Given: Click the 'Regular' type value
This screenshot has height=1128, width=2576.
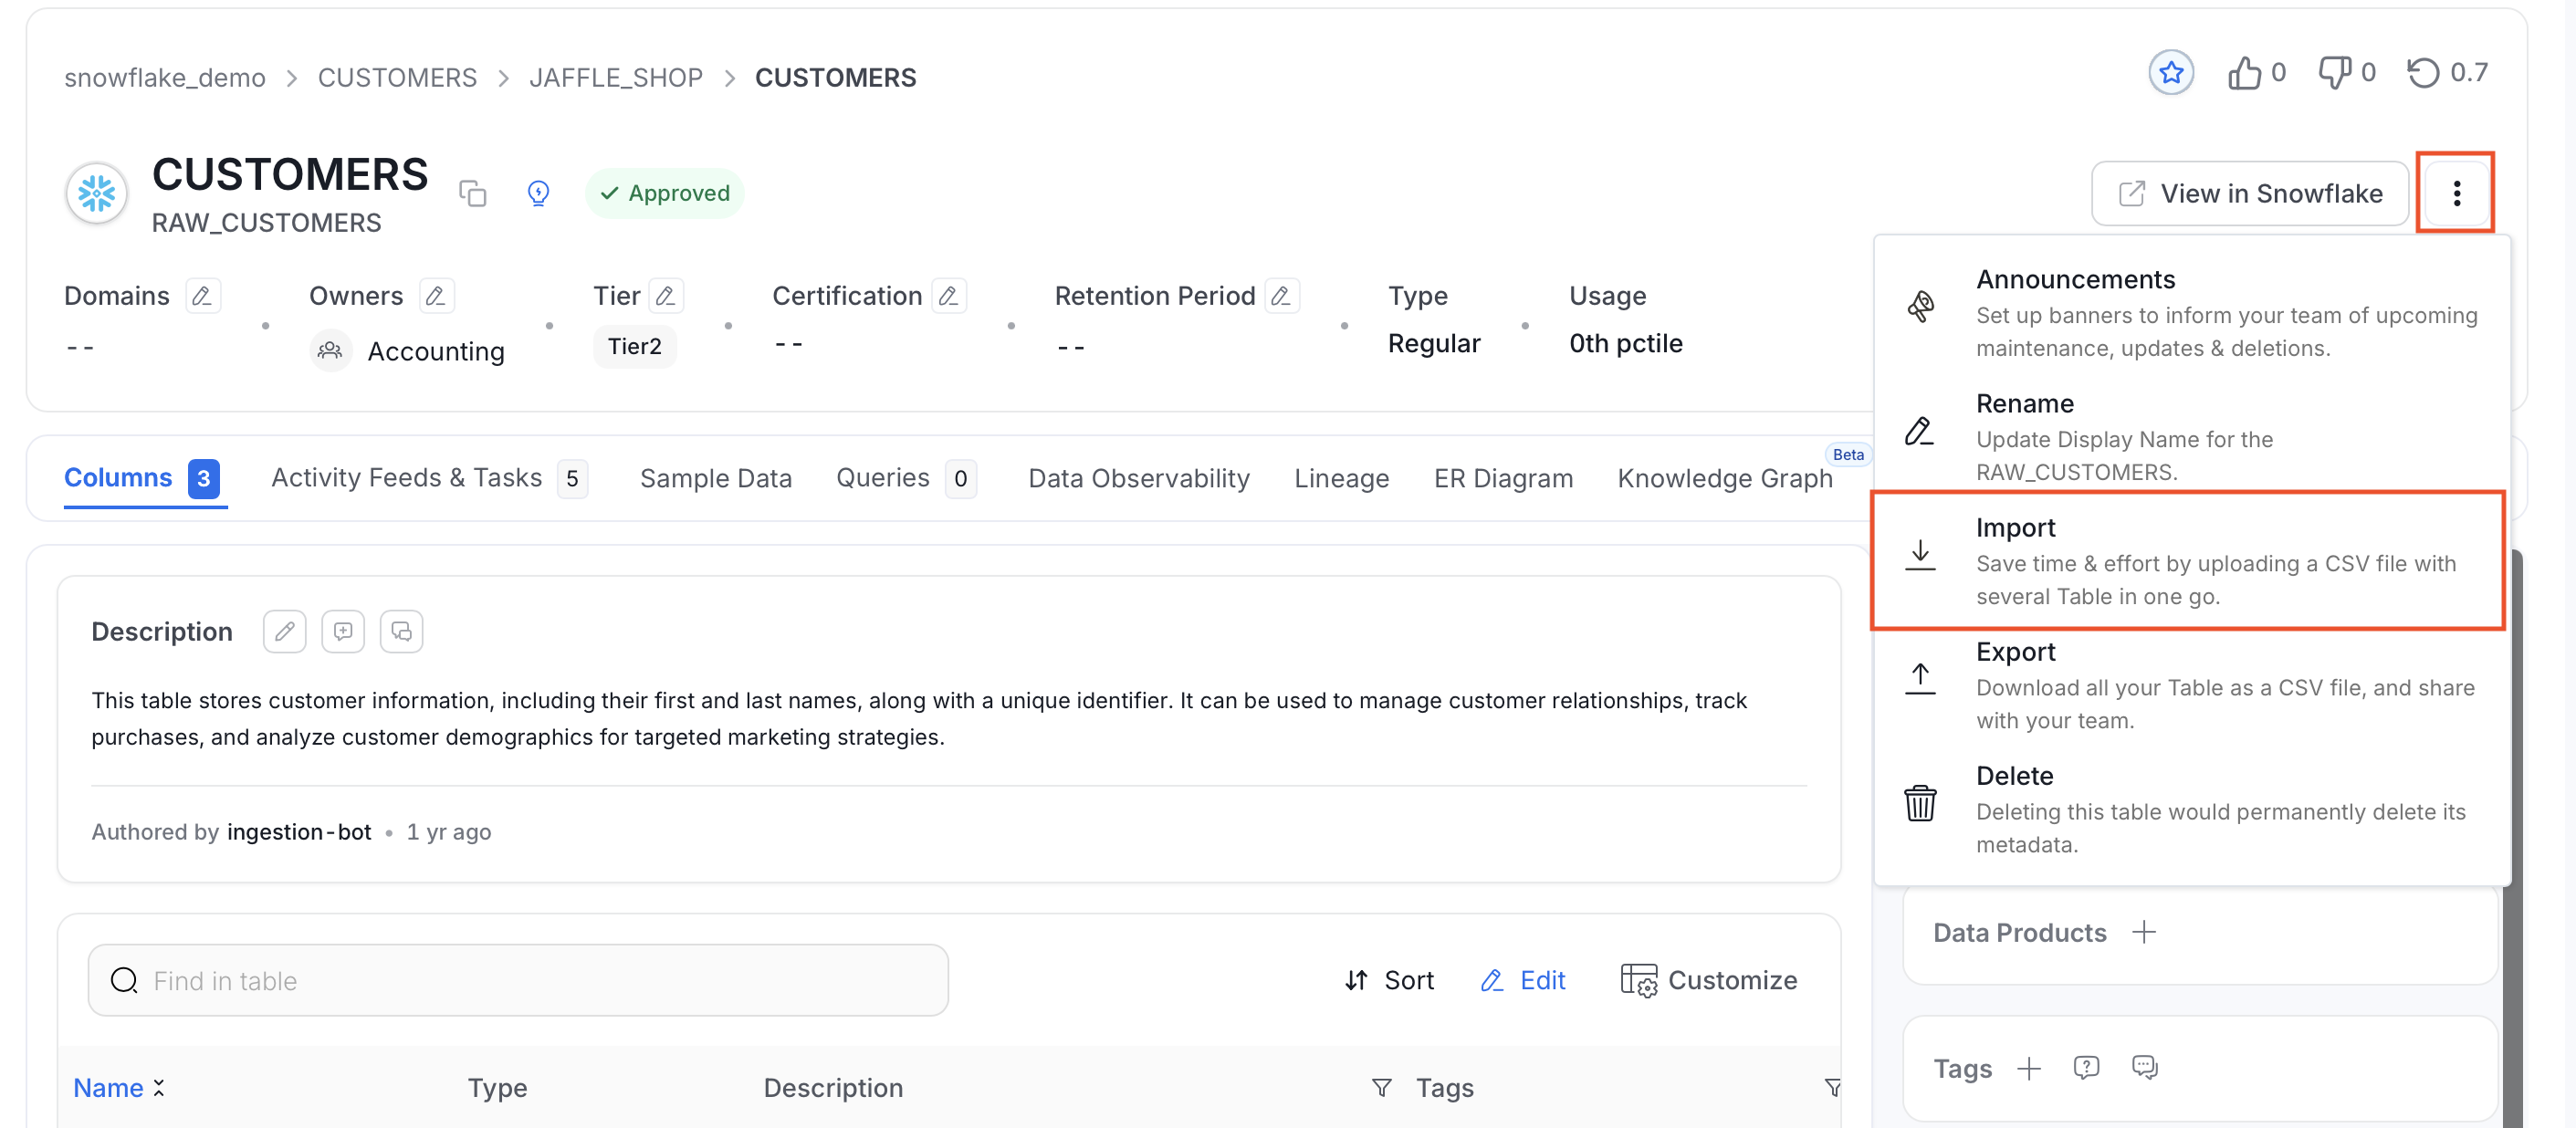Looking at the screenshot, I should point(1434,343).
